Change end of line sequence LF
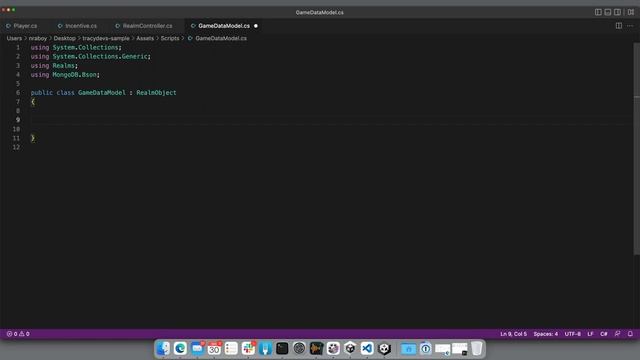The height and width of the screenshot is (360, 640). click(590, 334)
